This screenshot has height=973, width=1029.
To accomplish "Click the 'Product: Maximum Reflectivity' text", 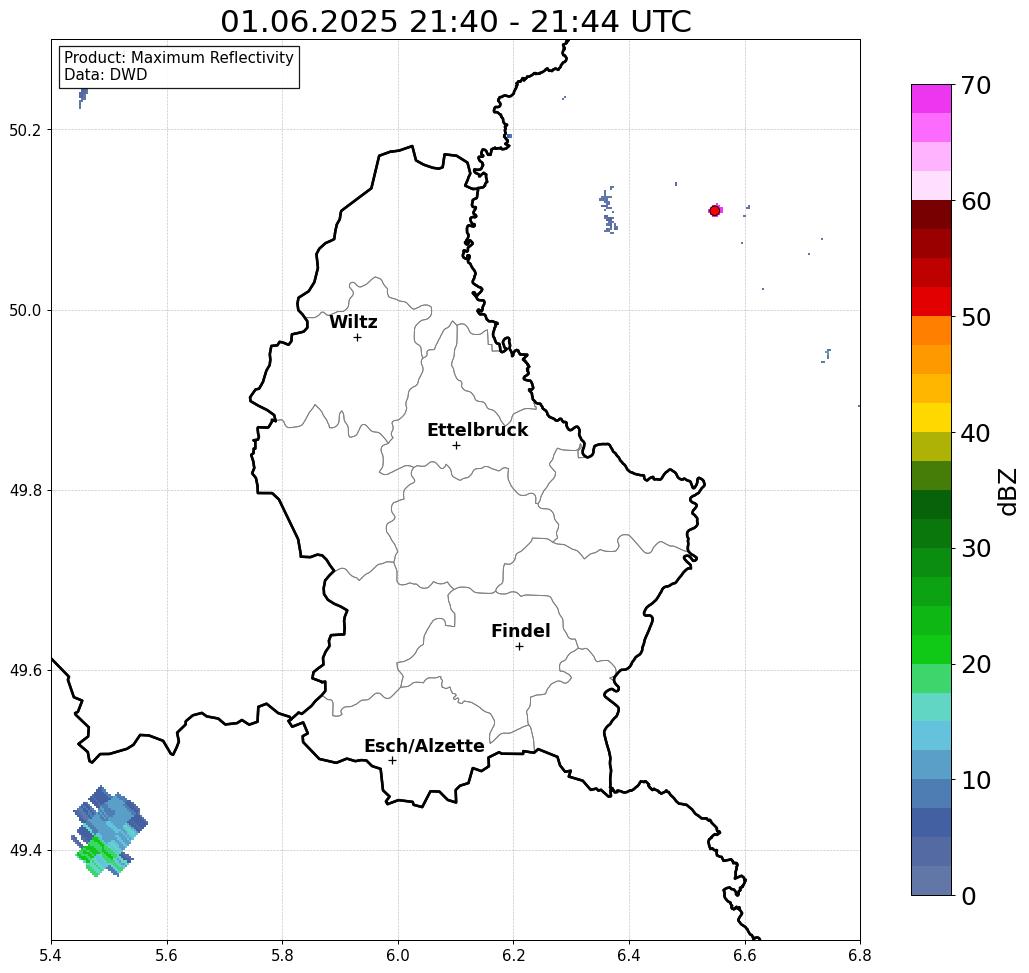I will pyautogui.click(x=178, y=58).
